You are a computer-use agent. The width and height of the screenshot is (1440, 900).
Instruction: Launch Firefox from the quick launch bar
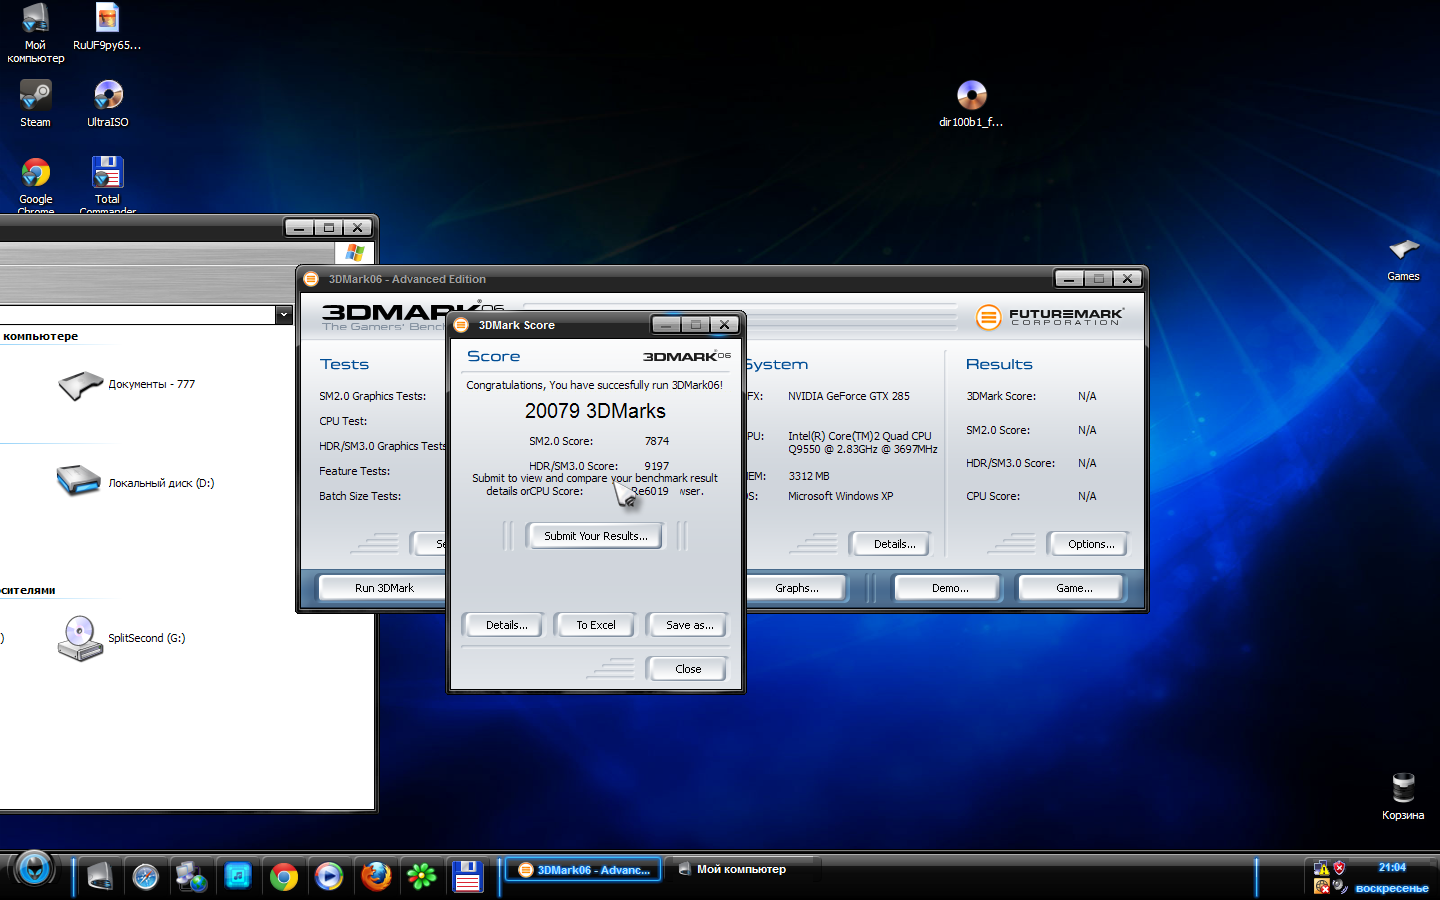(x=376, y=877)
